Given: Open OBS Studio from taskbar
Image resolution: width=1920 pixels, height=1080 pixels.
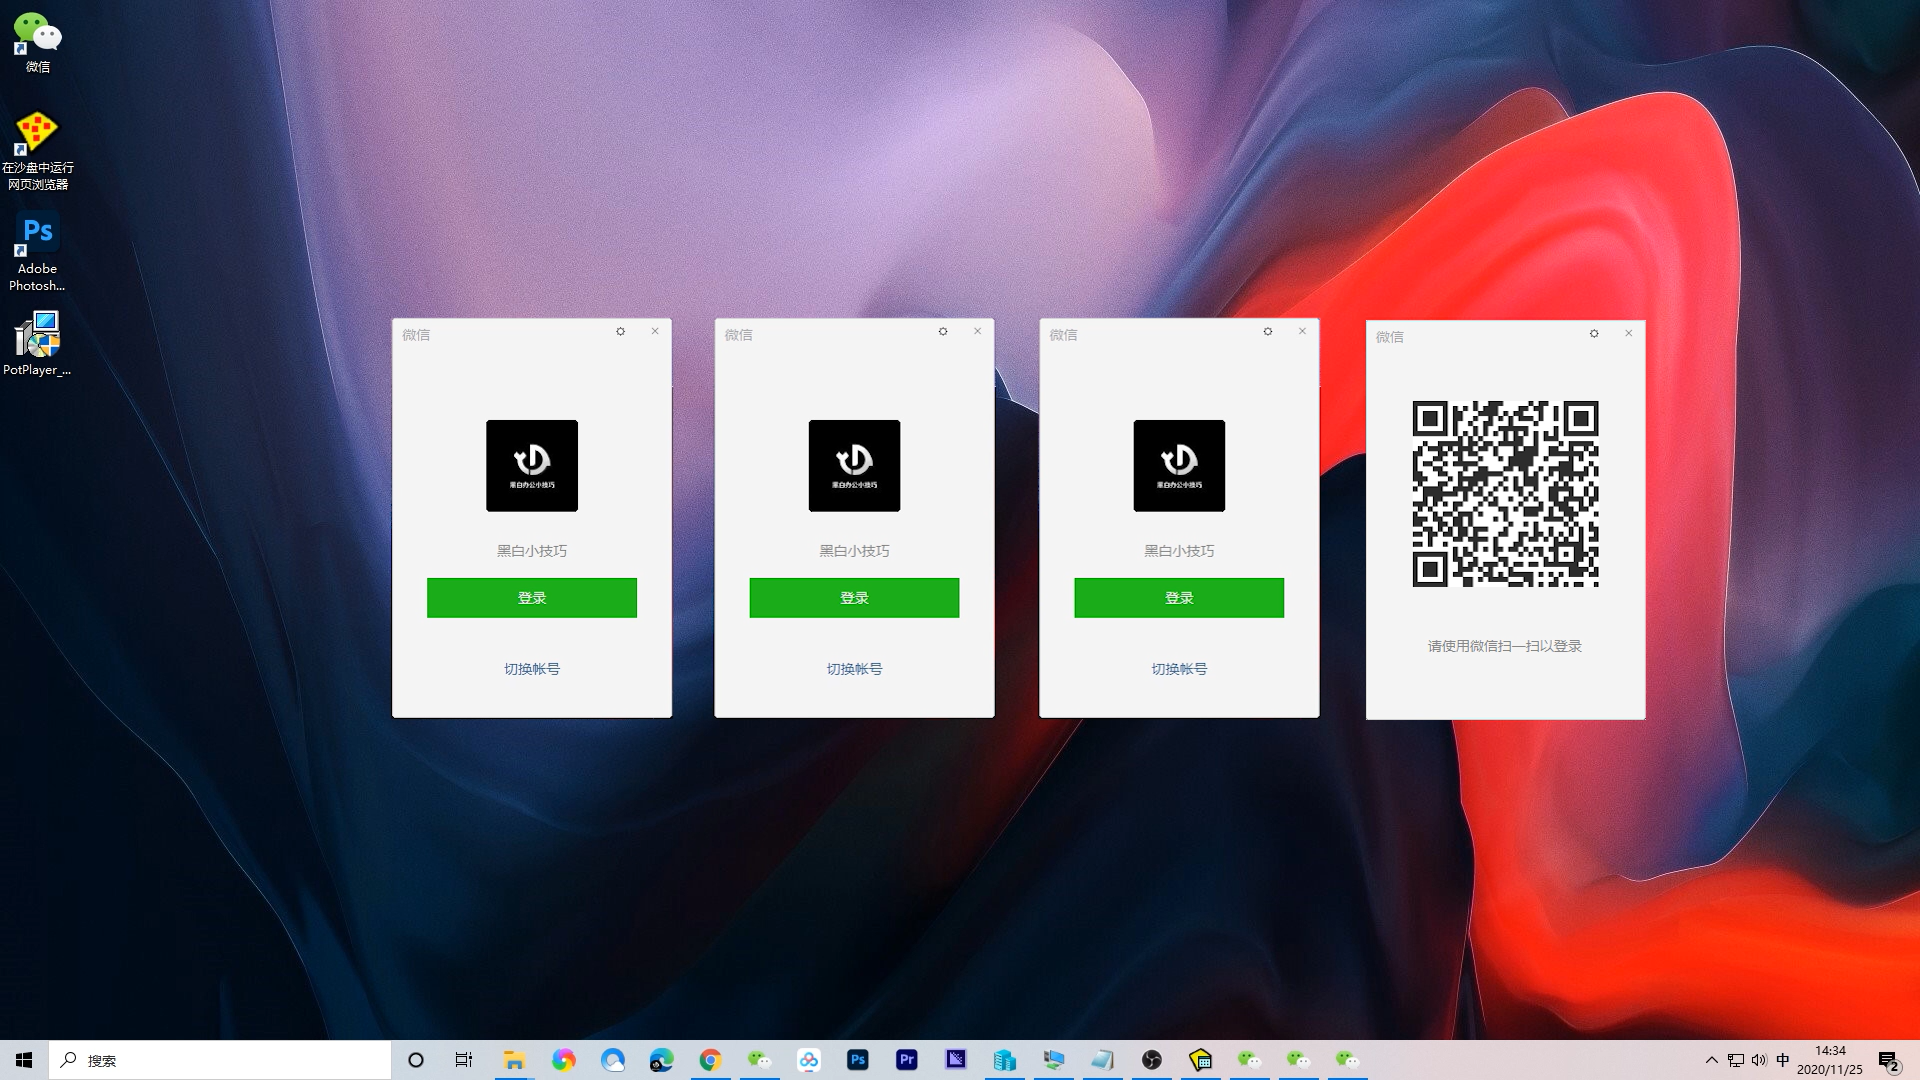Looking at the screenshot, I should click(x=1151, y=1060).
